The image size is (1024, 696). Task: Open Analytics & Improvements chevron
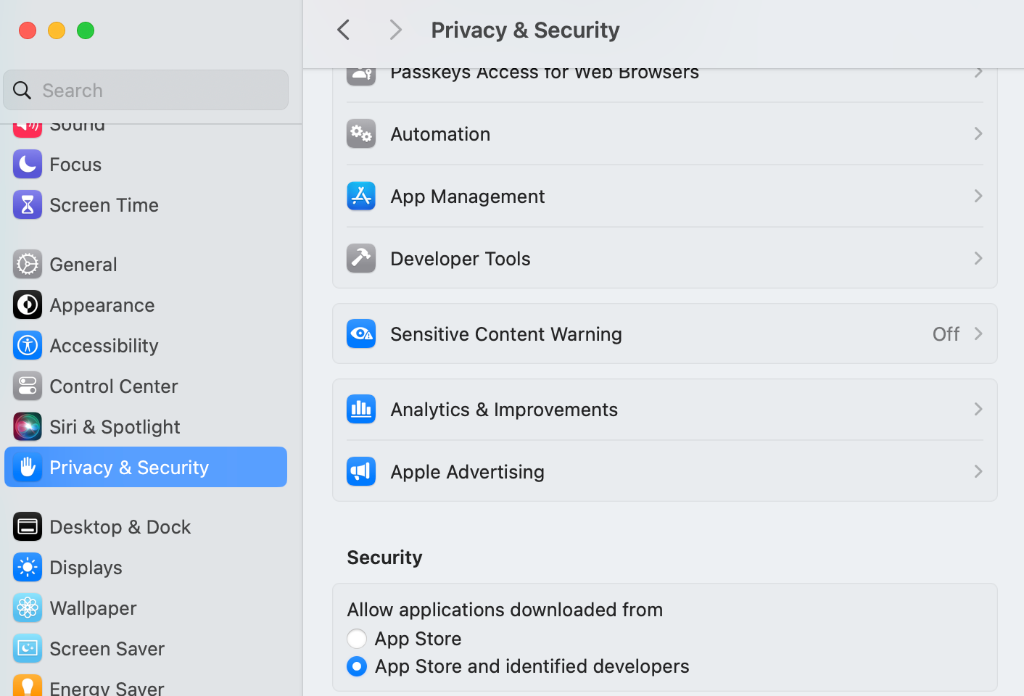[x=978, y=409]
